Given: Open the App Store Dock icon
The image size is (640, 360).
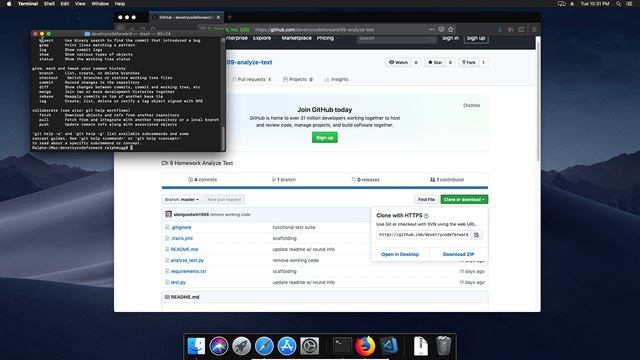Looking at the screenshot, I should (x=287, y=346).
